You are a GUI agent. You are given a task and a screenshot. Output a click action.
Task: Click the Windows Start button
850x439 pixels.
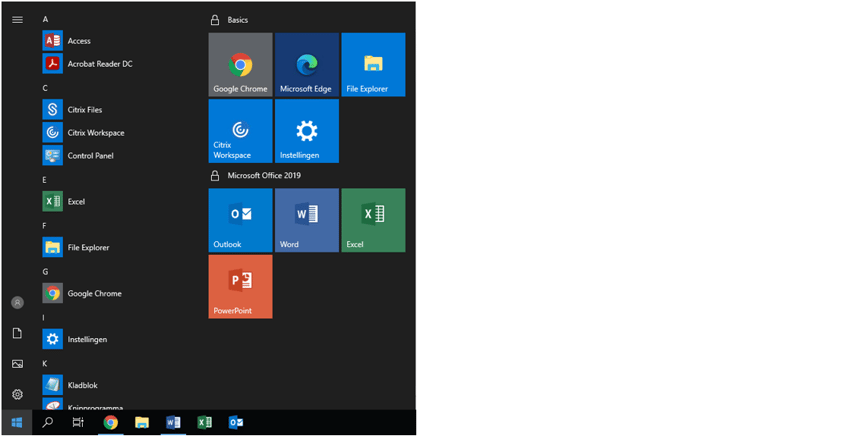pos(17,422)
